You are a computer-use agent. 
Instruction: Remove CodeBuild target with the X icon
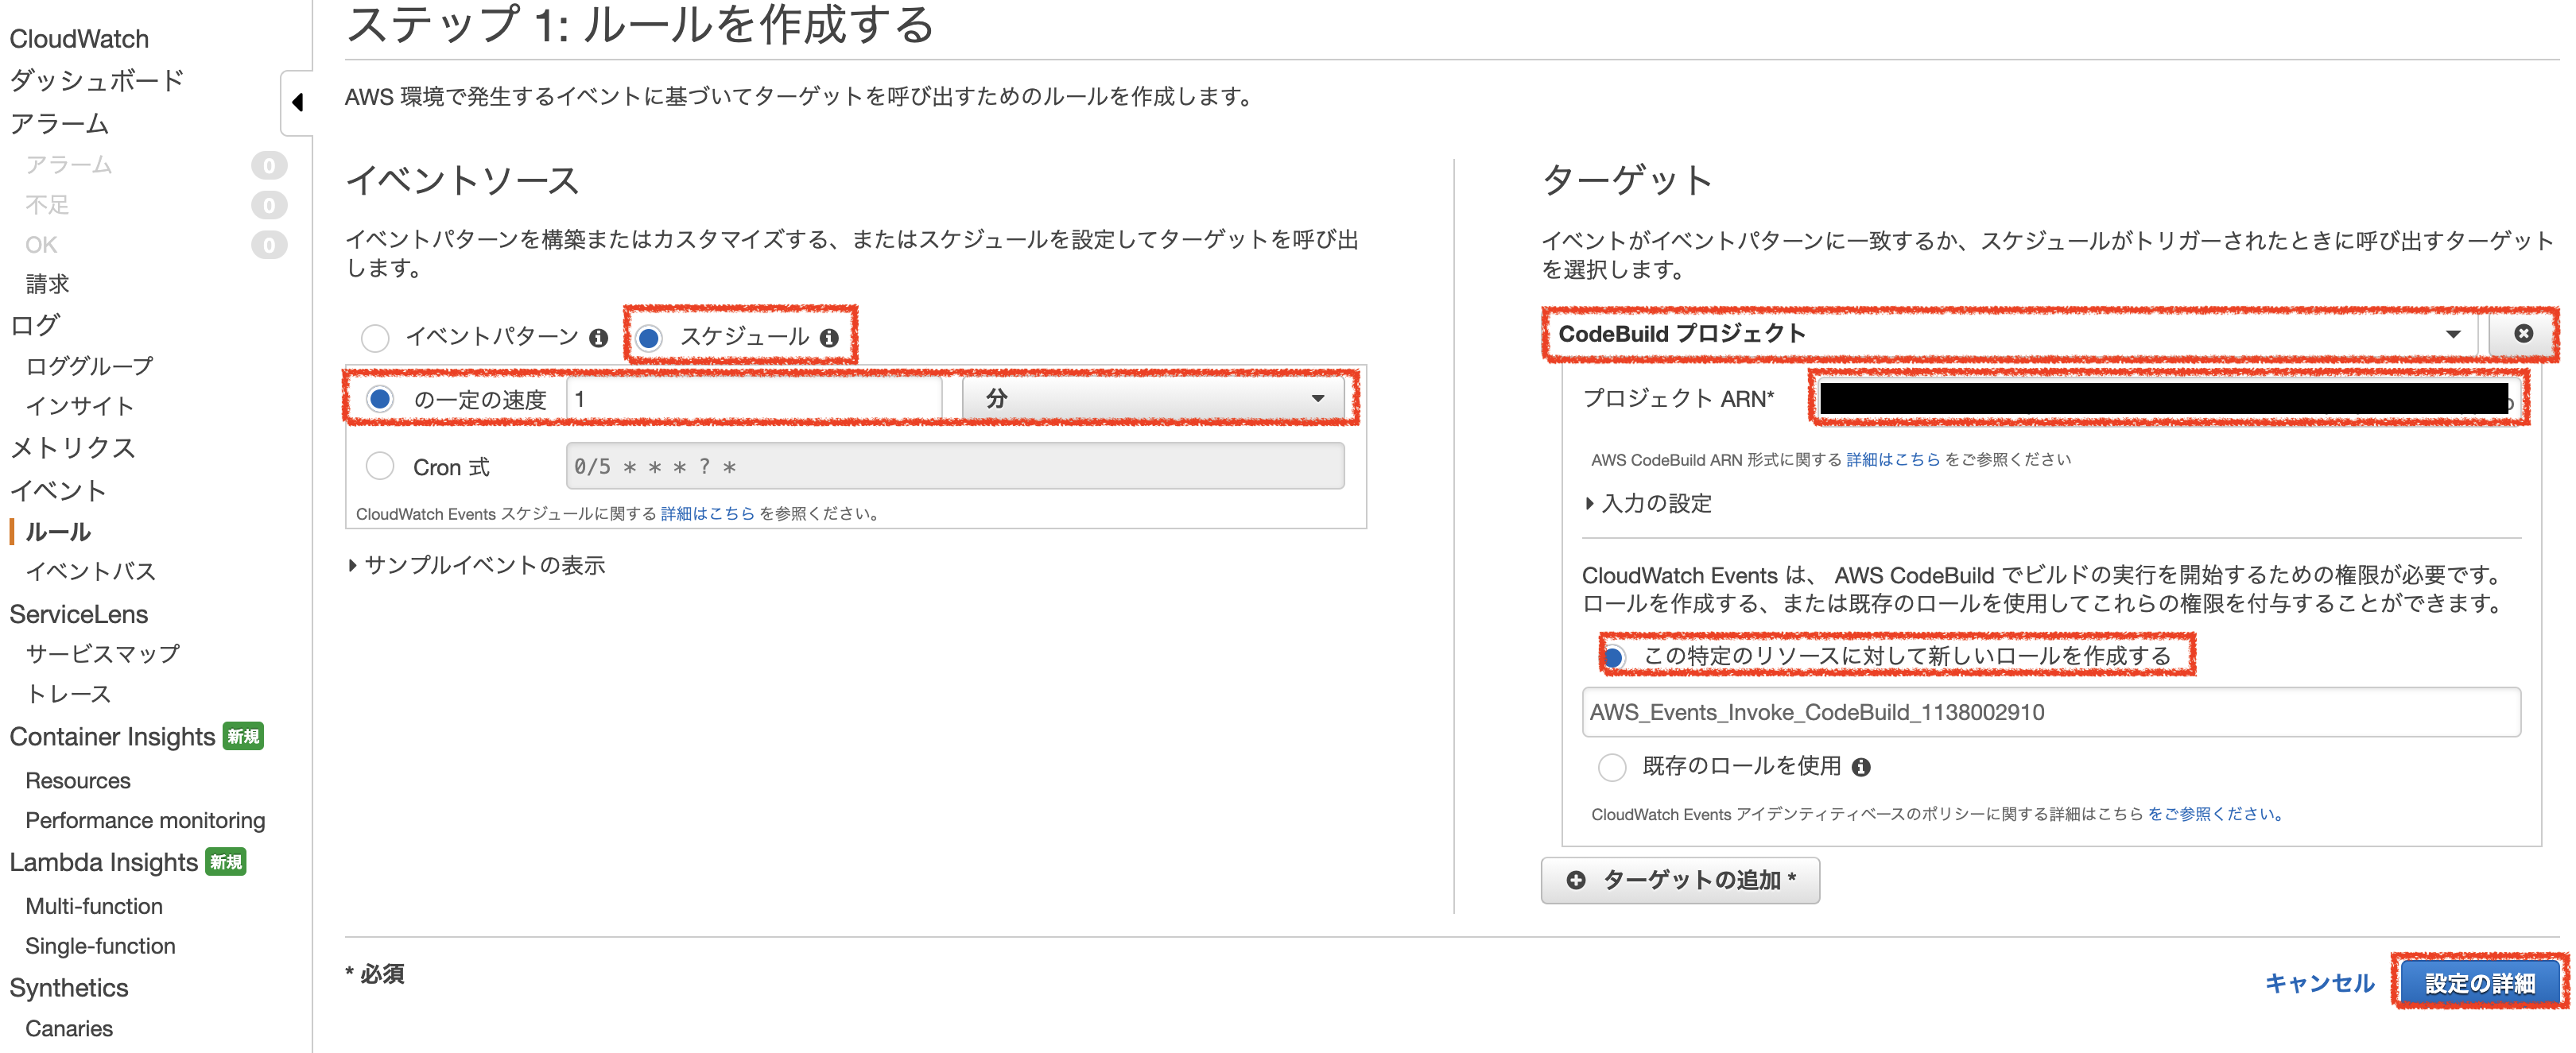pos(2523,333)
